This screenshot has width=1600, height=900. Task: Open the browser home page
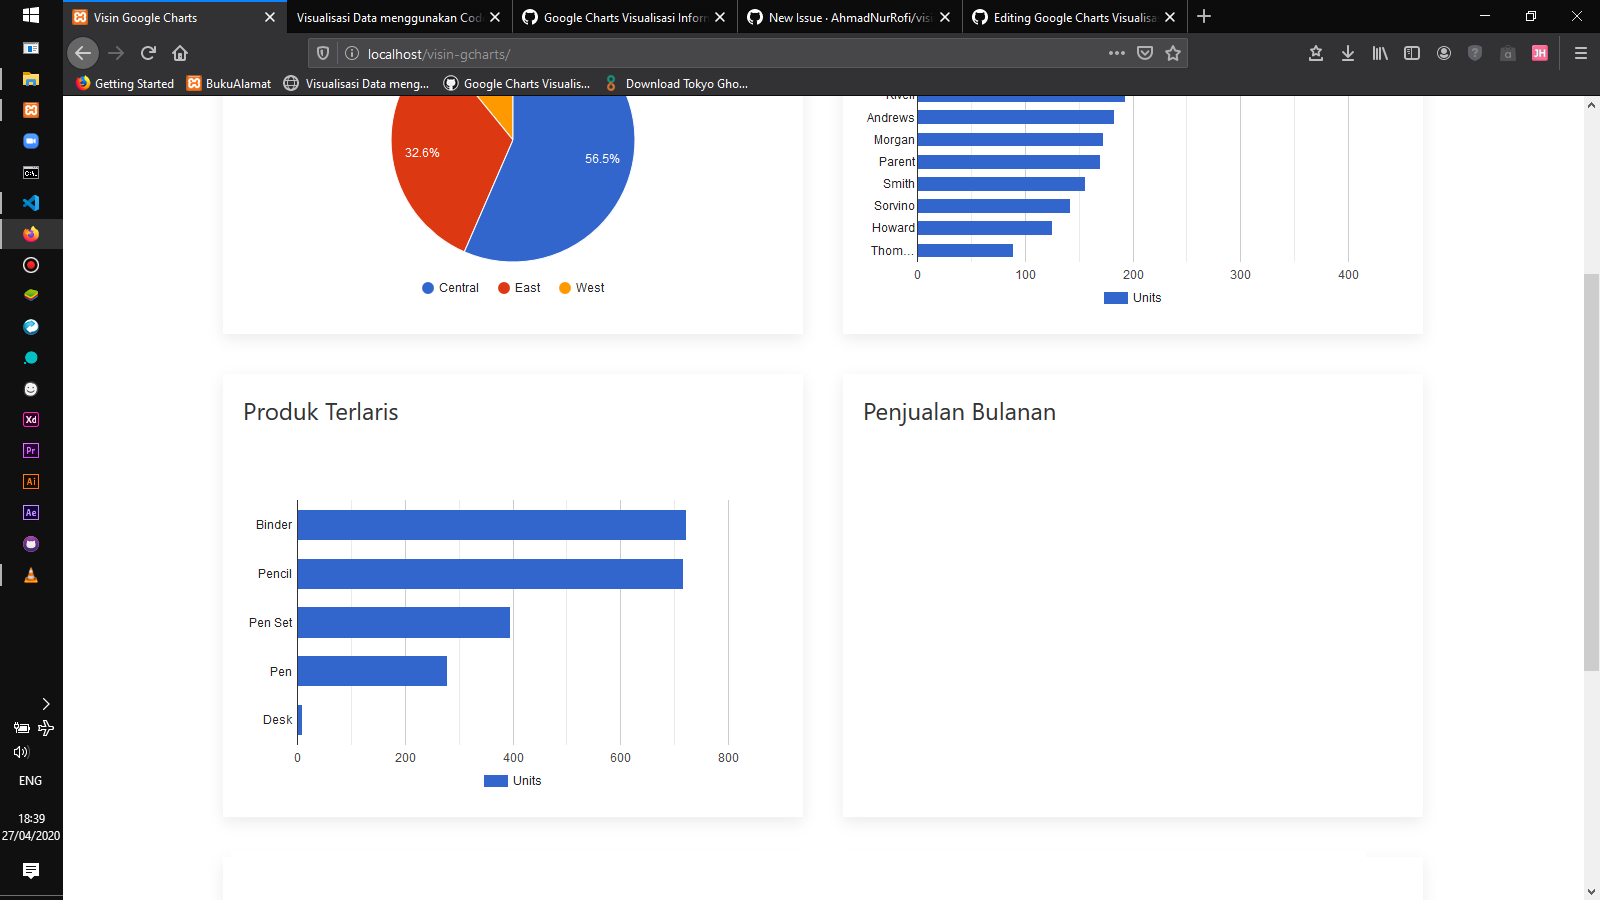point(180,53)
